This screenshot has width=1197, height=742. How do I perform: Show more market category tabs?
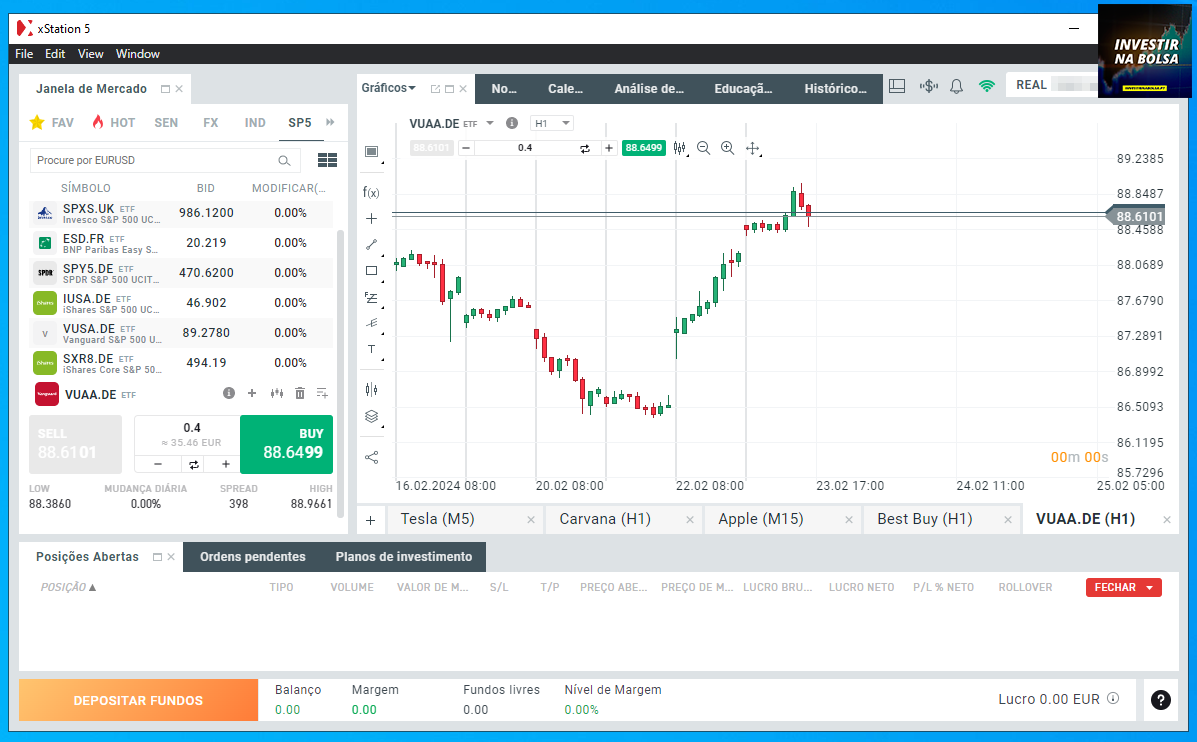[330, 122]
